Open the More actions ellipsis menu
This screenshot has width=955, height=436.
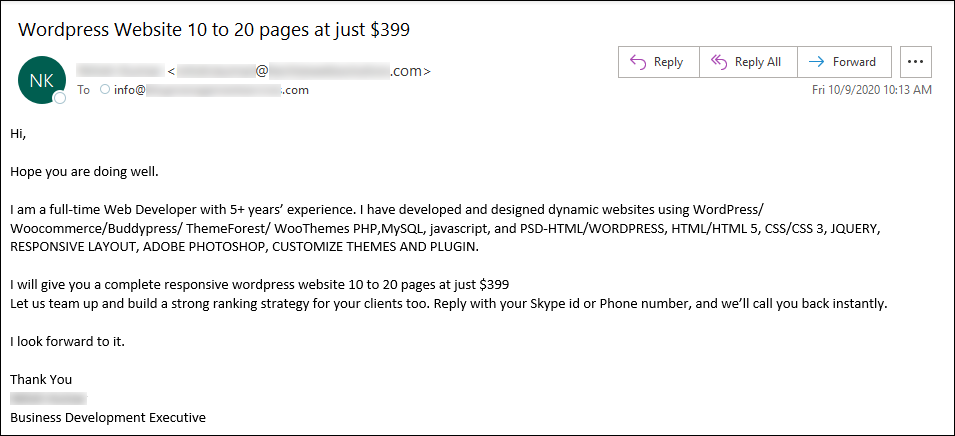coord(916,62)
